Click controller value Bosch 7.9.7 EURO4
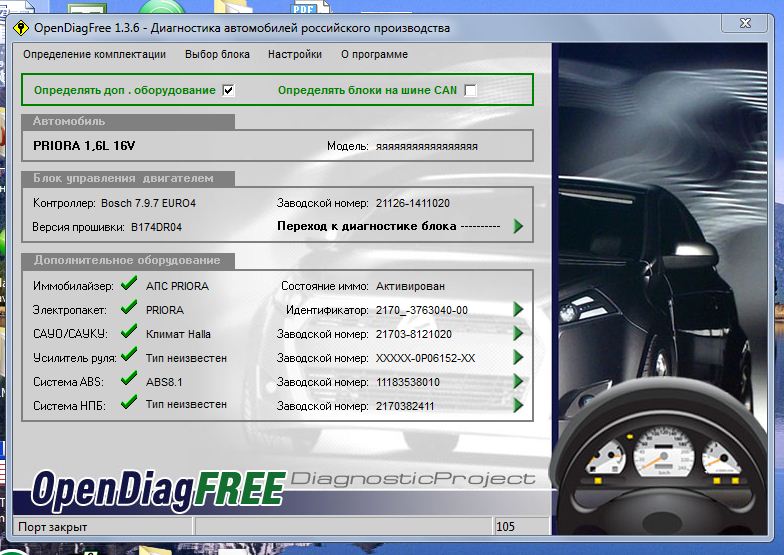The height and width of the screenshot is (555, 784). pos(148,203)
